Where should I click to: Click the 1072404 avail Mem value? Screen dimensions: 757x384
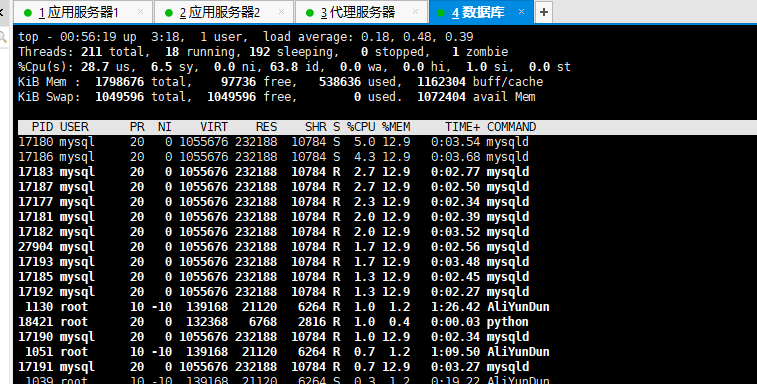pyautogui.click(x=441, y=97)
